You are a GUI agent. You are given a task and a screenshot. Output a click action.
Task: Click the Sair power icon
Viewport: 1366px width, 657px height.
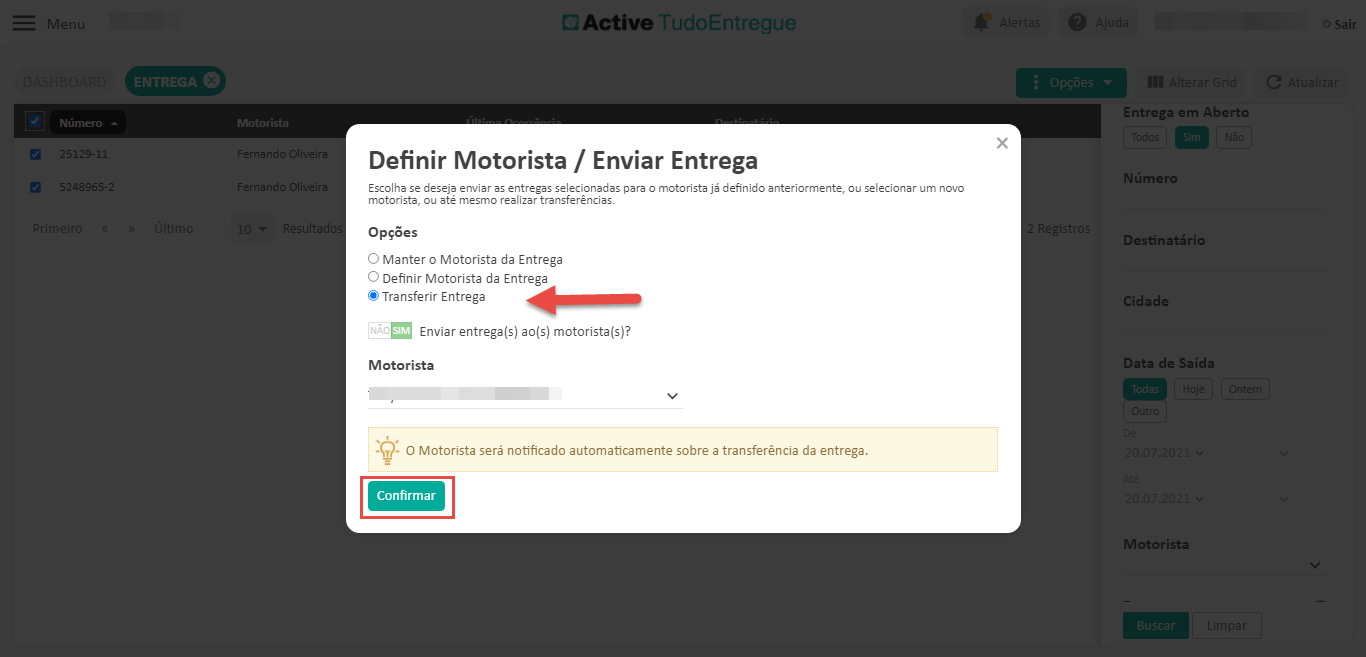click(x=1326, y=24)
